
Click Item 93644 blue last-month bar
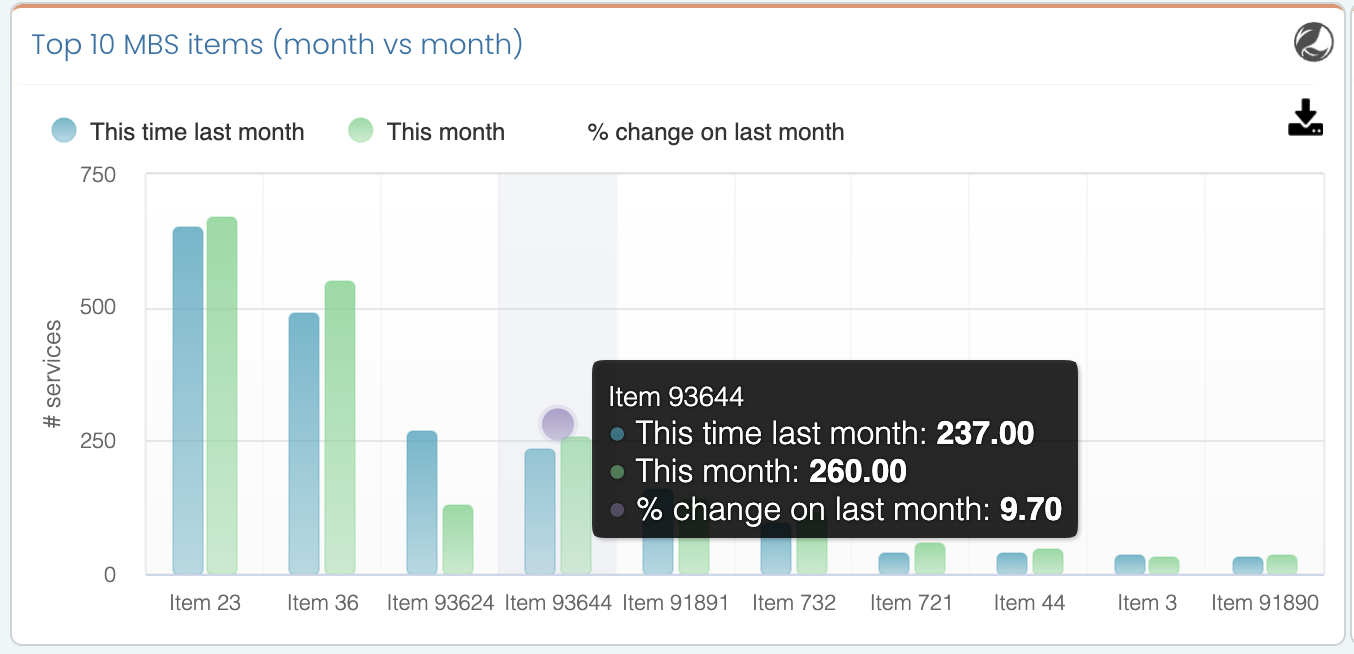(540, 510)
